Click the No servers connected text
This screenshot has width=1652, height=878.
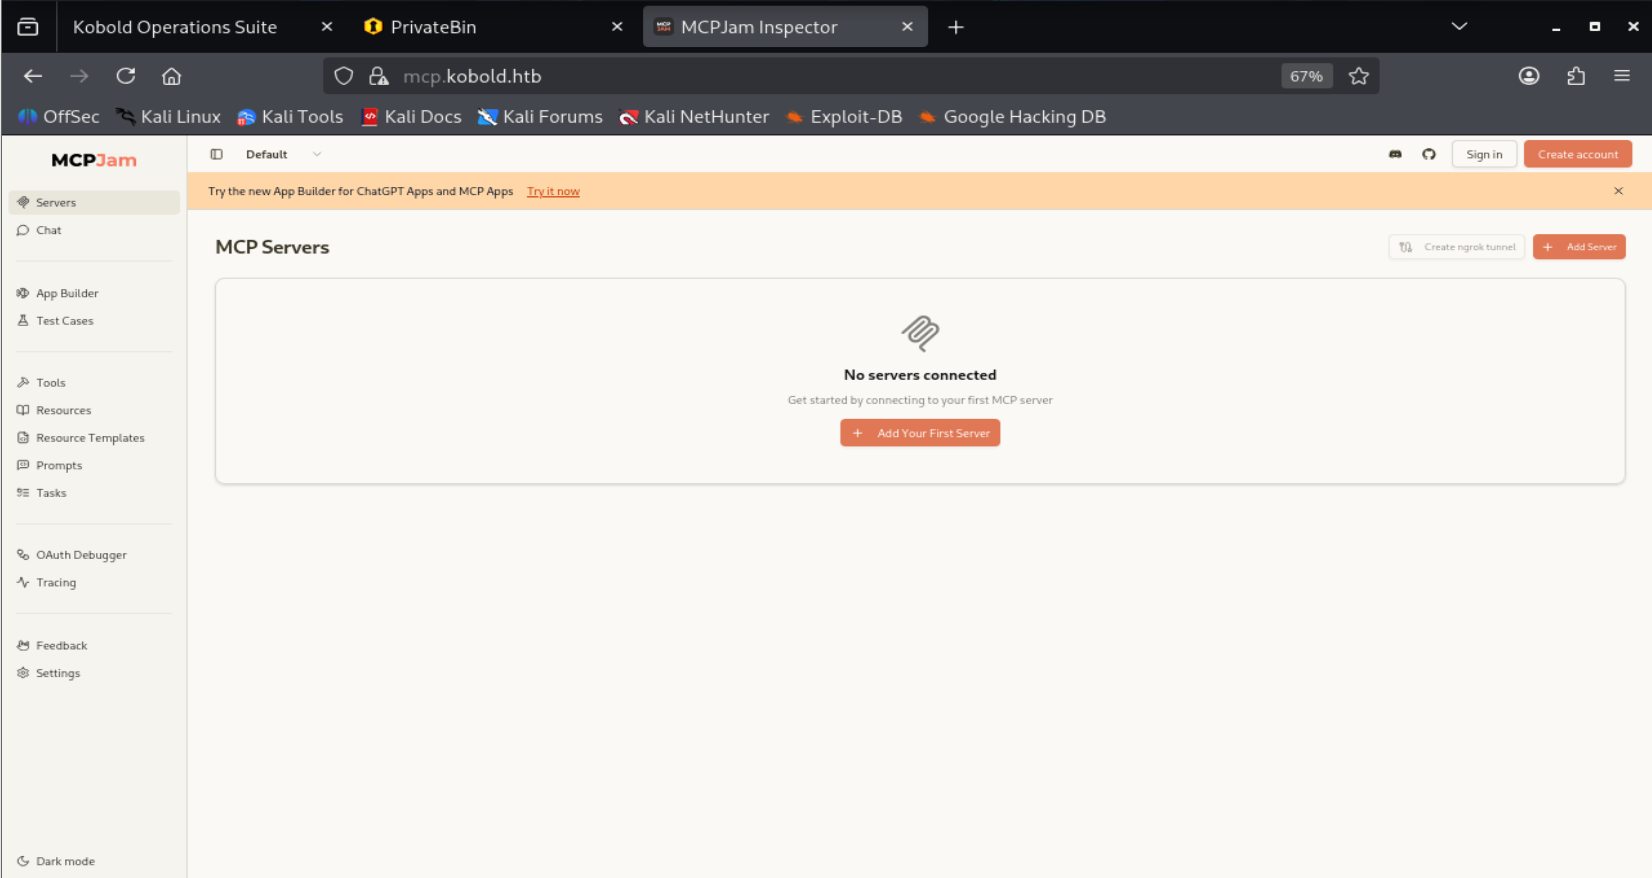point(920,375)
